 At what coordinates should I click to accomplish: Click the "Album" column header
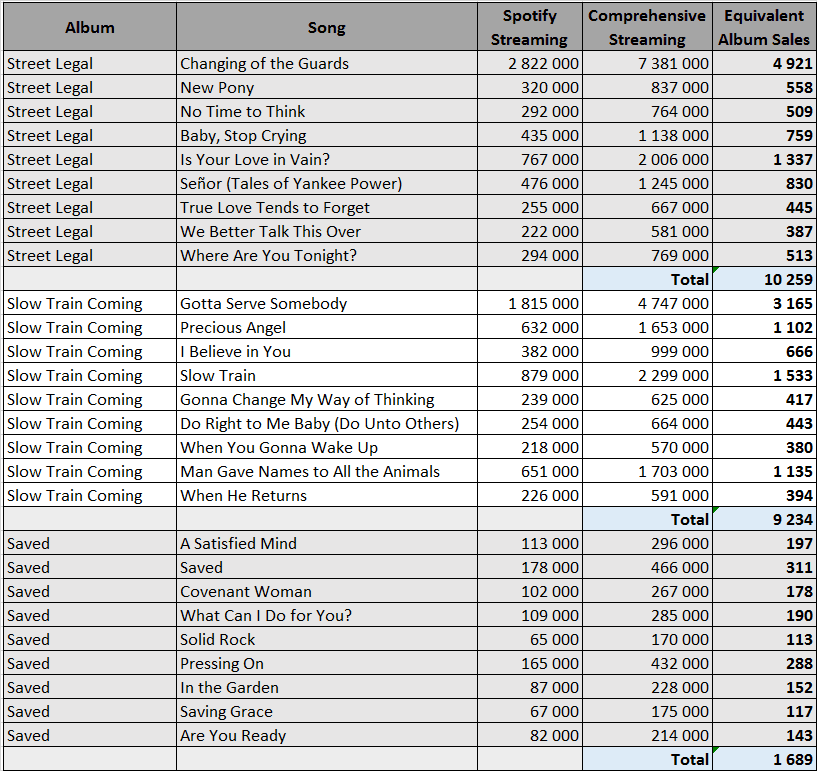point(90,28)
